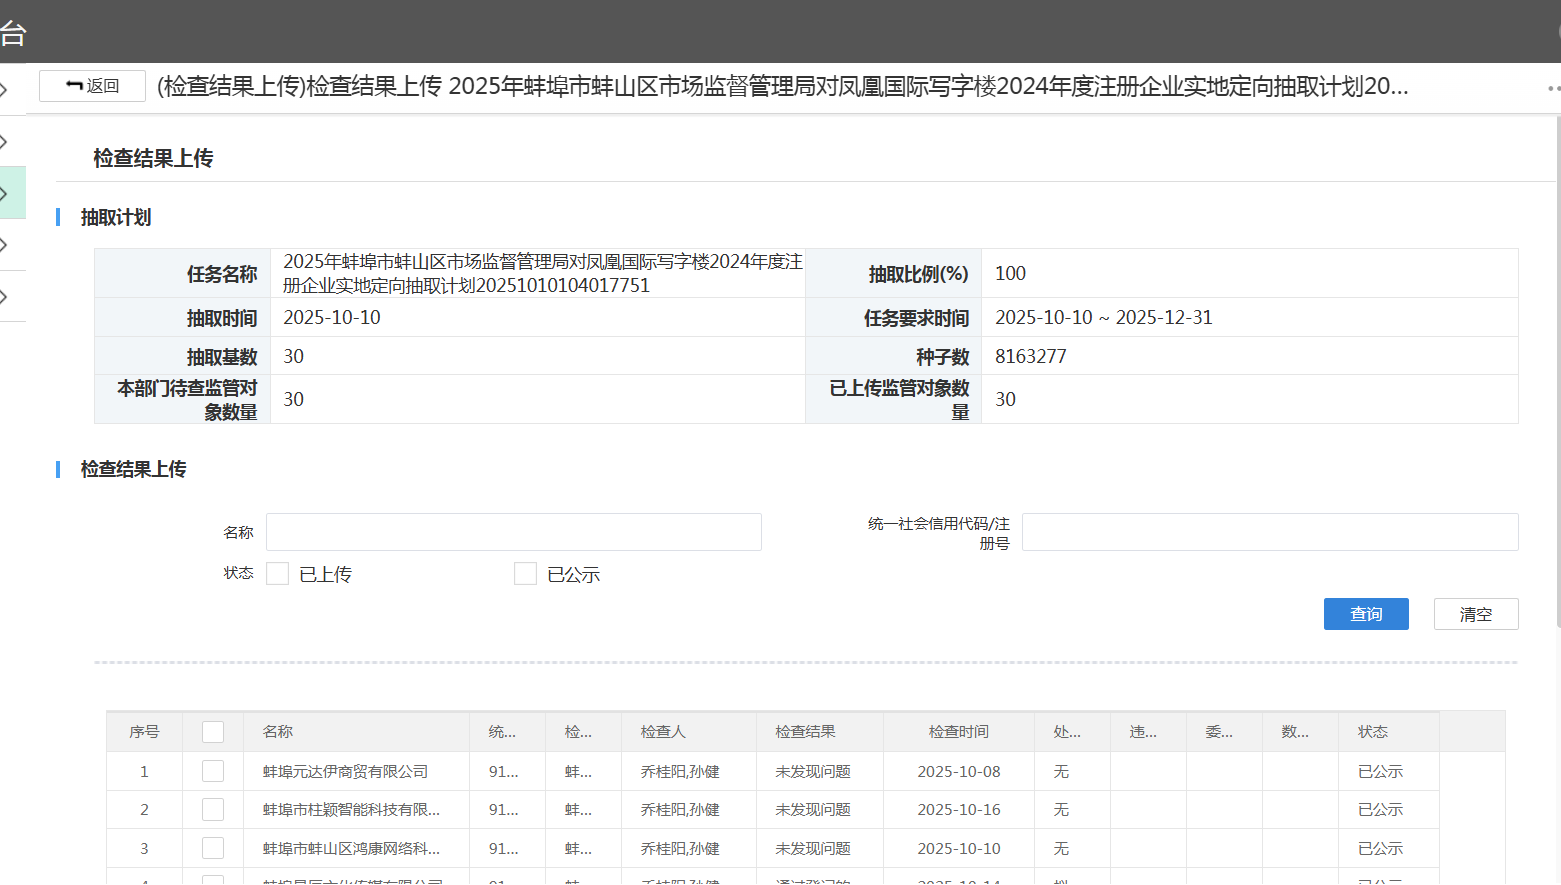Expand the topmost left sidebar chevron
The width and height of the screenshot is (1561, 885).
[x=5, y=90]
